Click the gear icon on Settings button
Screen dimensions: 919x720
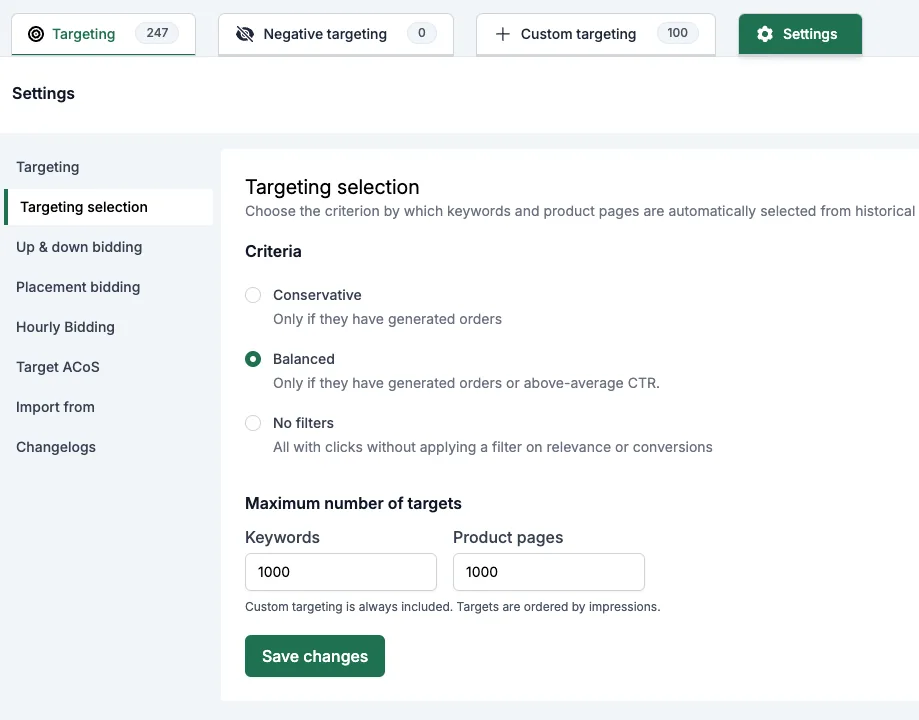(x=765, y=34)
